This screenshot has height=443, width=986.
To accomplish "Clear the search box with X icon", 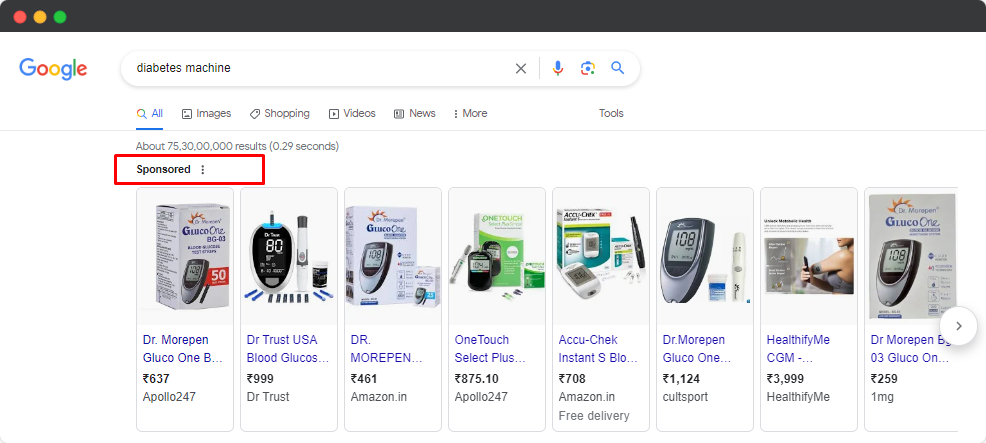I will tap(521, 69).
